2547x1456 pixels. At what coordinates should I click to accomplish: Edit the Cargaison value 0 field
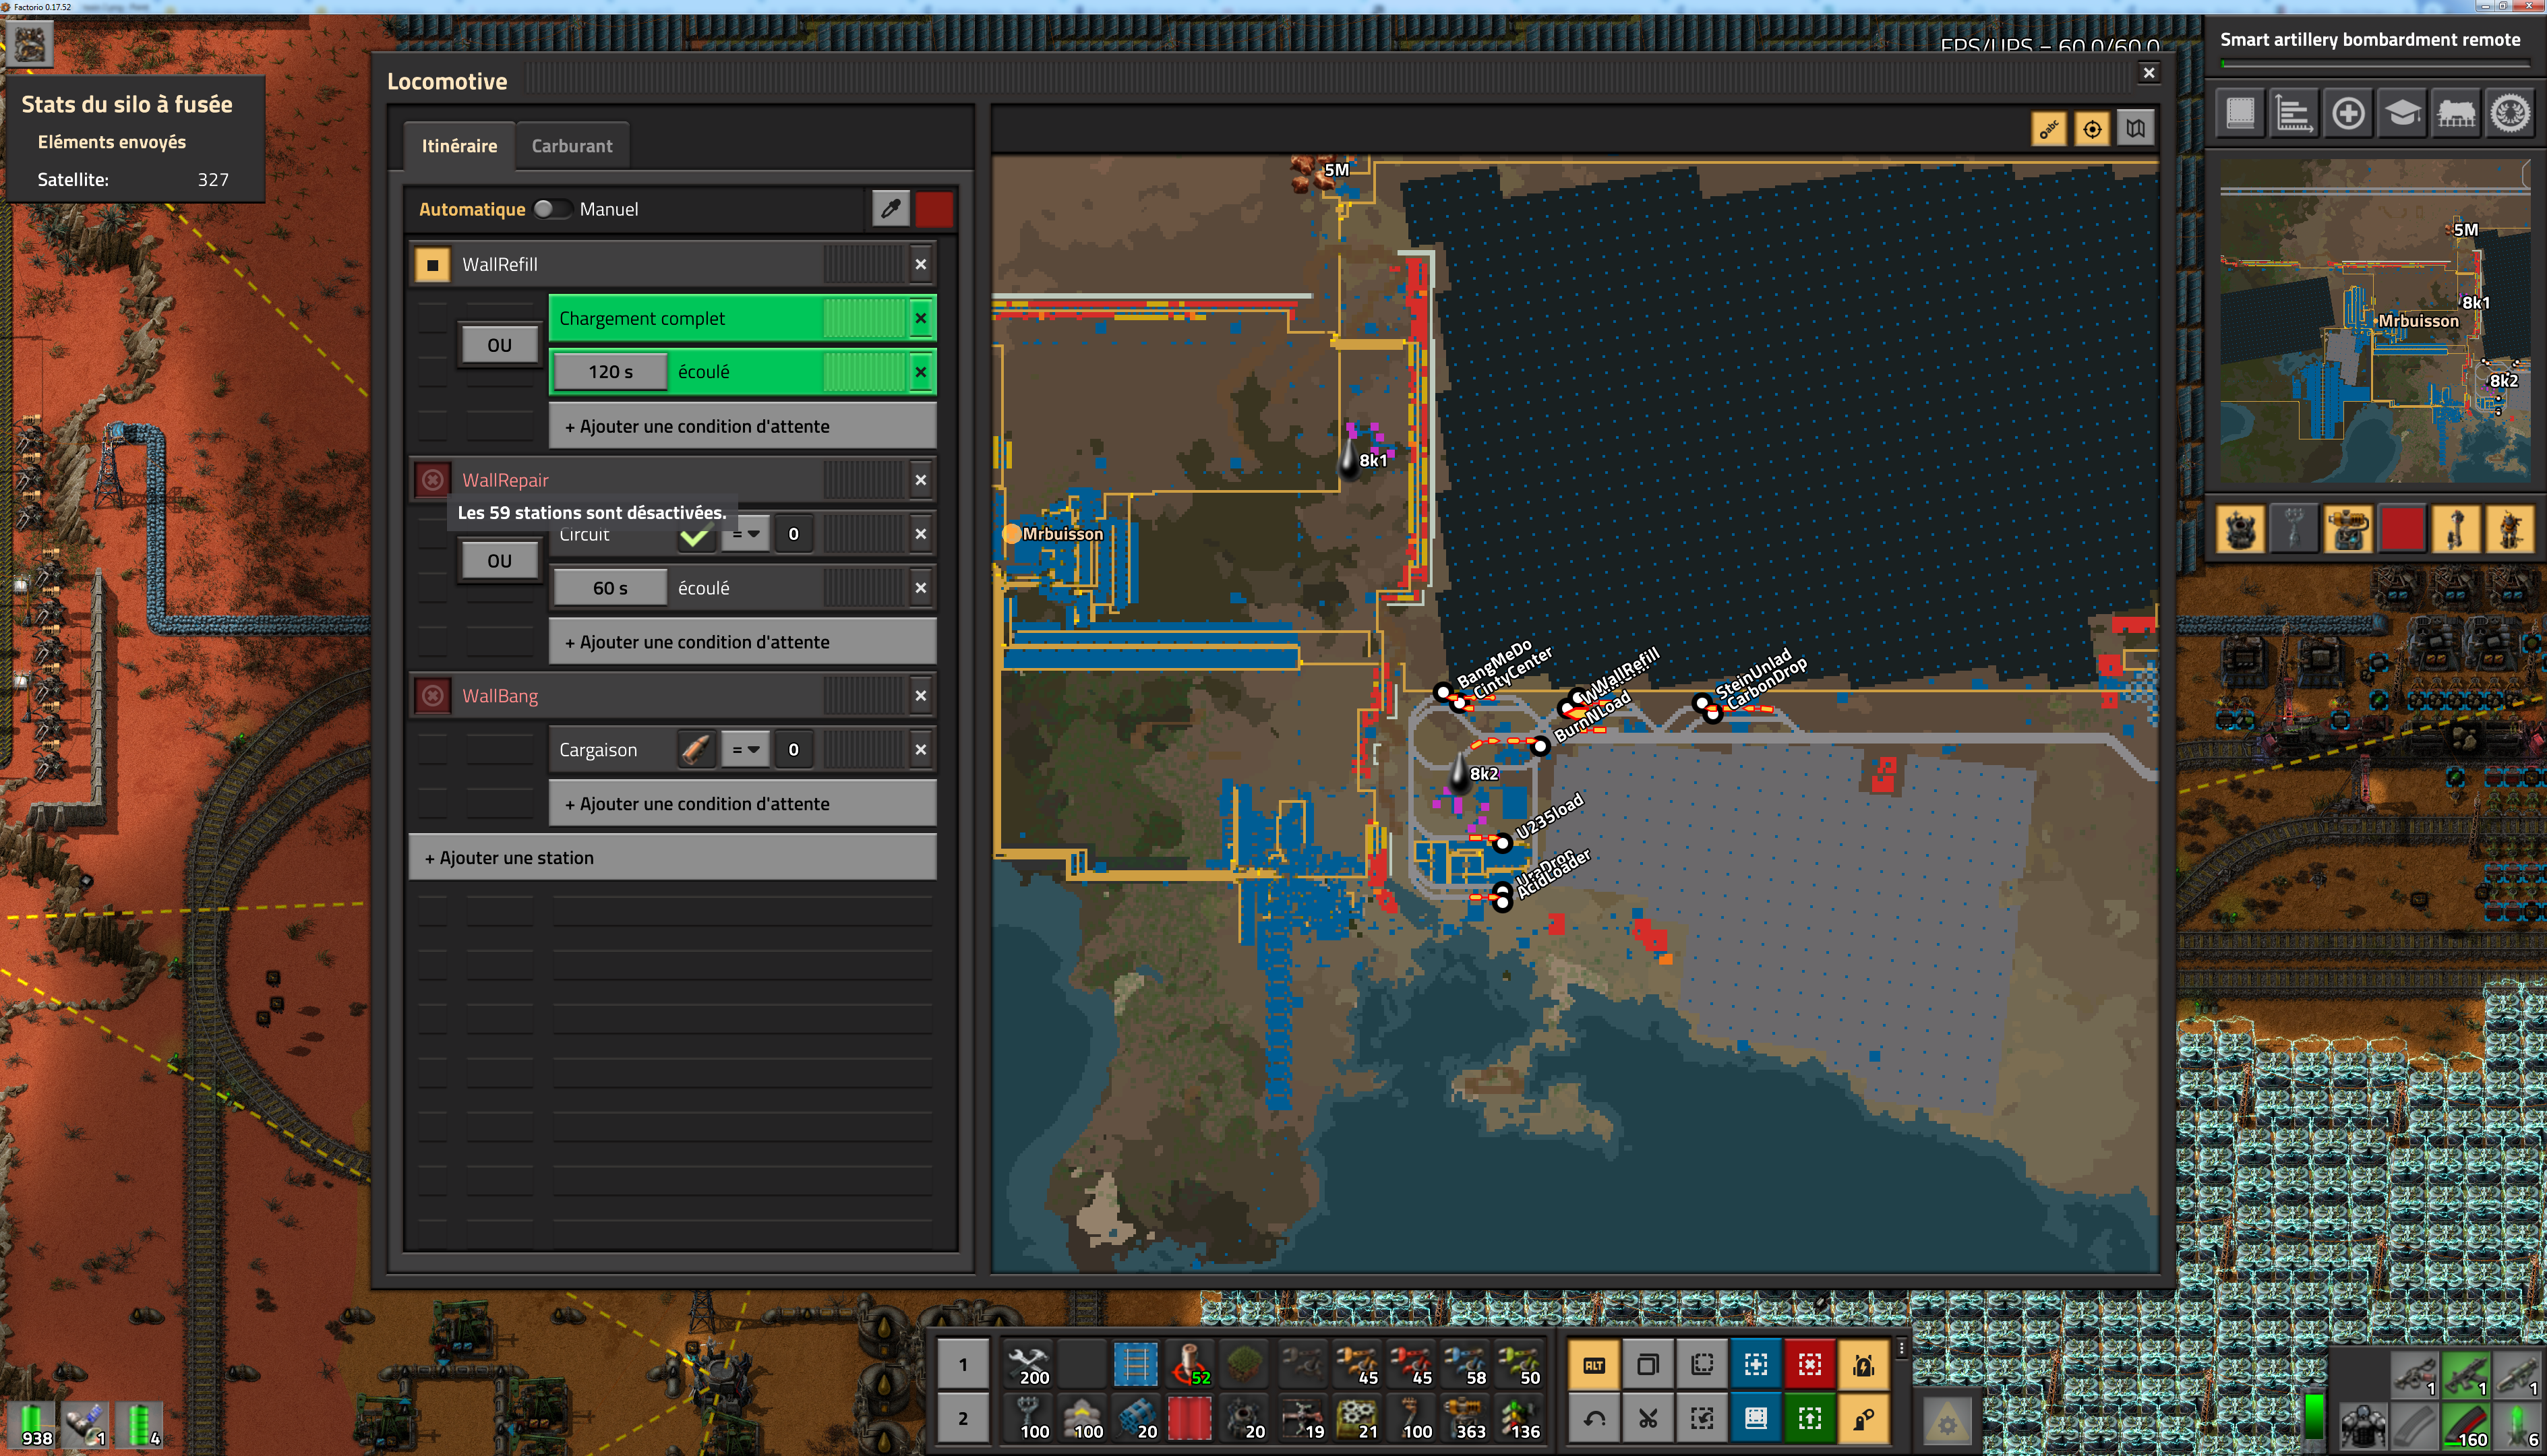tap(793, 750)
